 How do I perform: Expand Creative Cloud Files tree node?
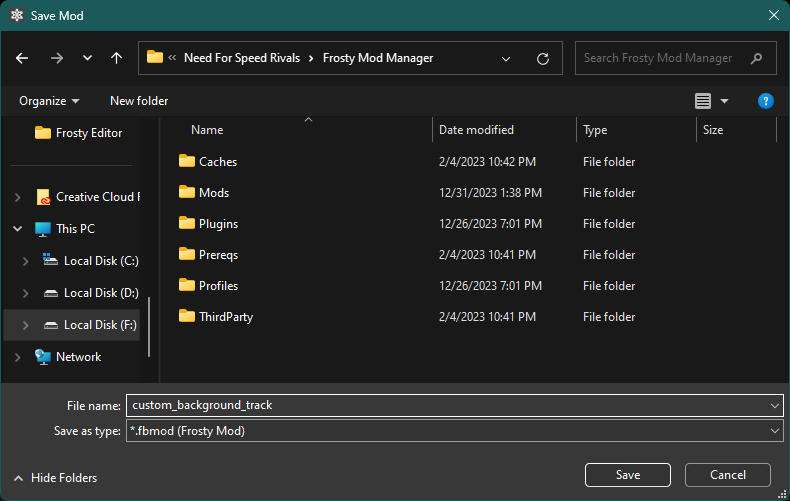18,197
